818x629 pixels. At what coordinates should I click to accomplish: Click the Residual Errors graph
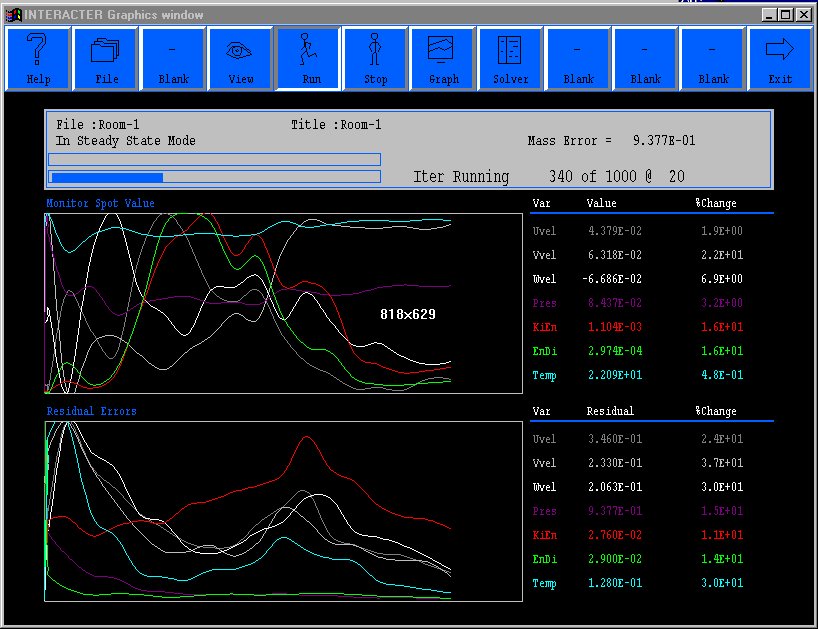pyautogui.click(x=283, y=511)
